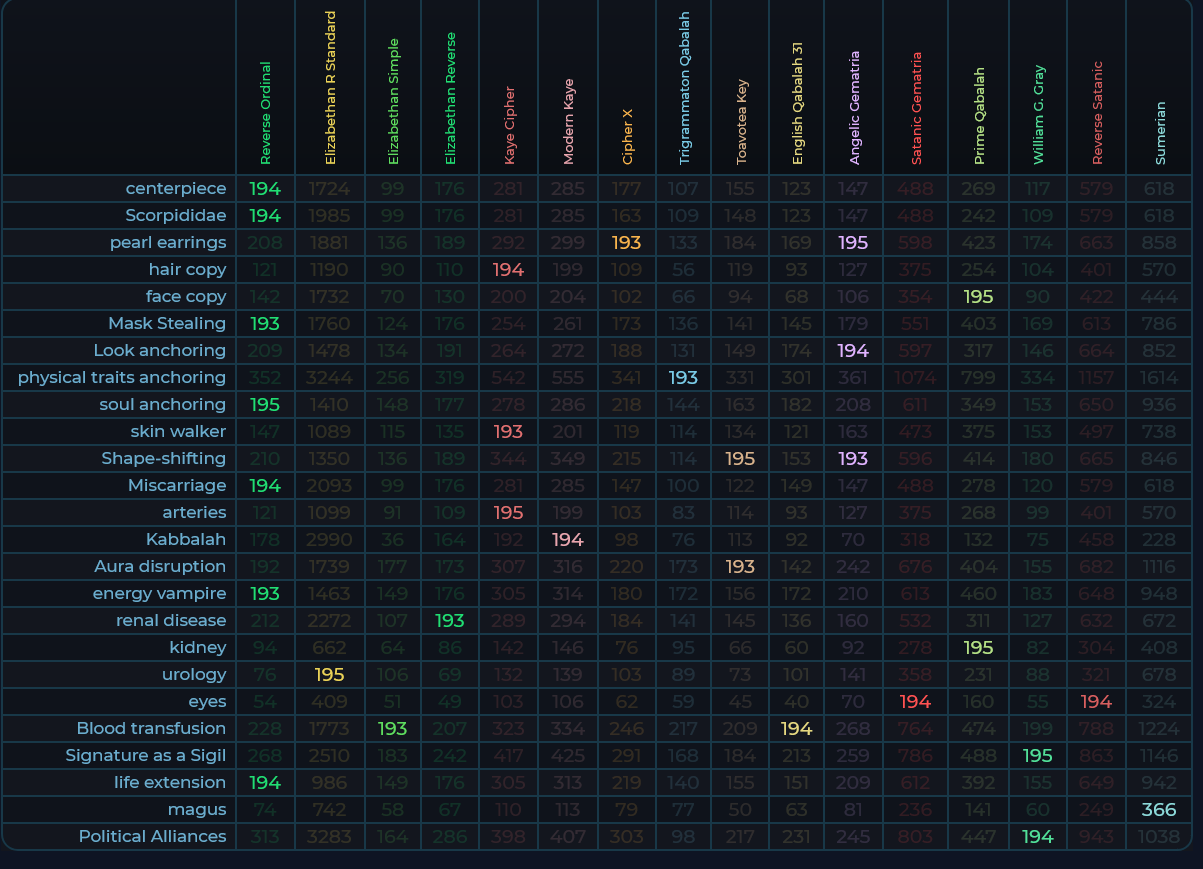The image size is (1203, 869).
Task: Click the highlighted 366 value in magus row
Action: point(1159,810)
